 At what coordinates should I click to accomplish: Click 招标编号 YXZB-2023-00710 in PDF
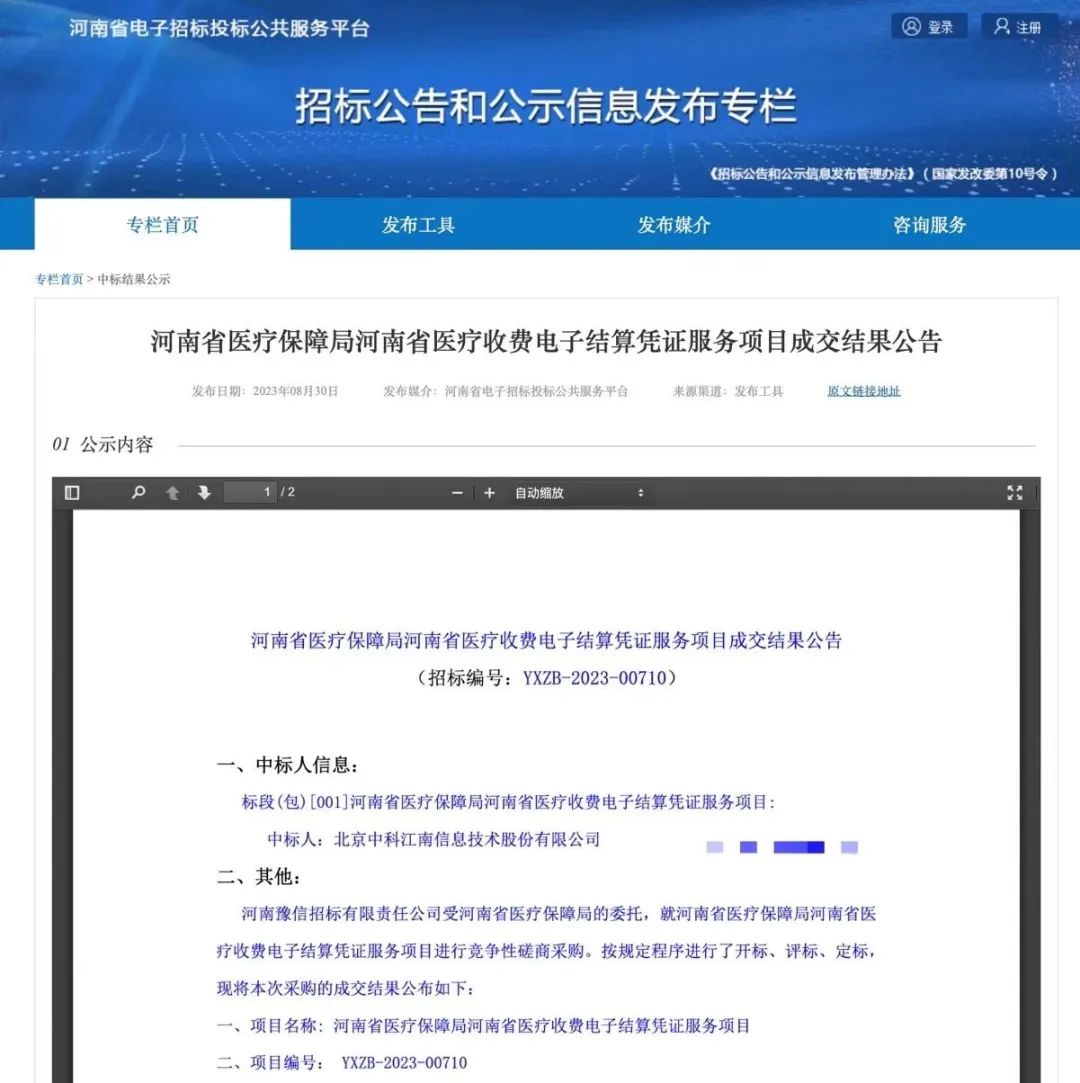(x=546, y=678)
